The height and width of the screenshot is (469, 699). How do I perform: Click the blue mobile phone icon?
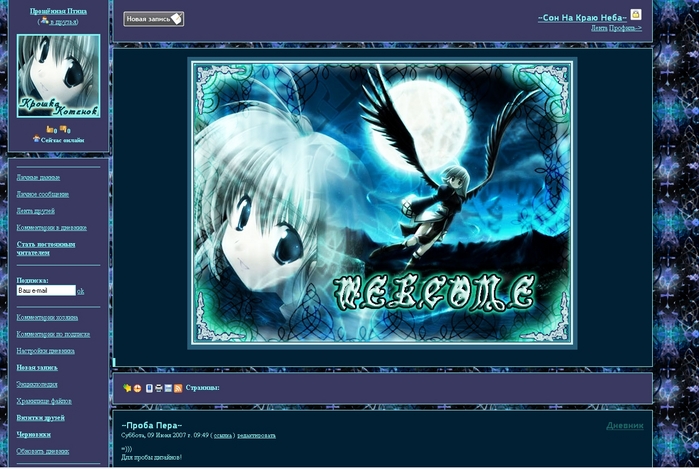click(x=149, y=388)
